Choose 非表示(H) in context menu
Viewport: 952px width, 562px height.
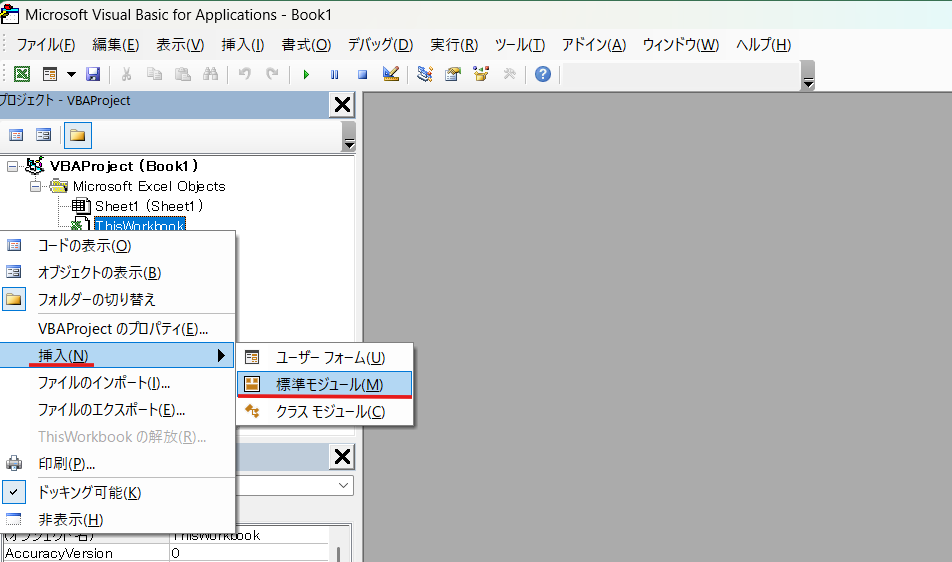(117, 520)
